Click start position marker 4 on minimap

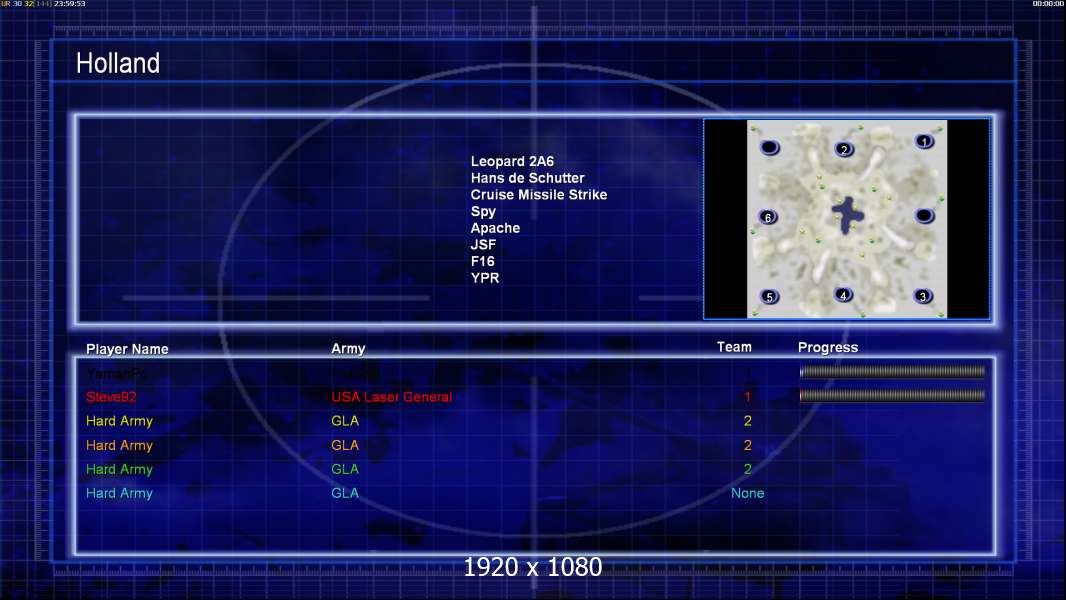(843, 296)
